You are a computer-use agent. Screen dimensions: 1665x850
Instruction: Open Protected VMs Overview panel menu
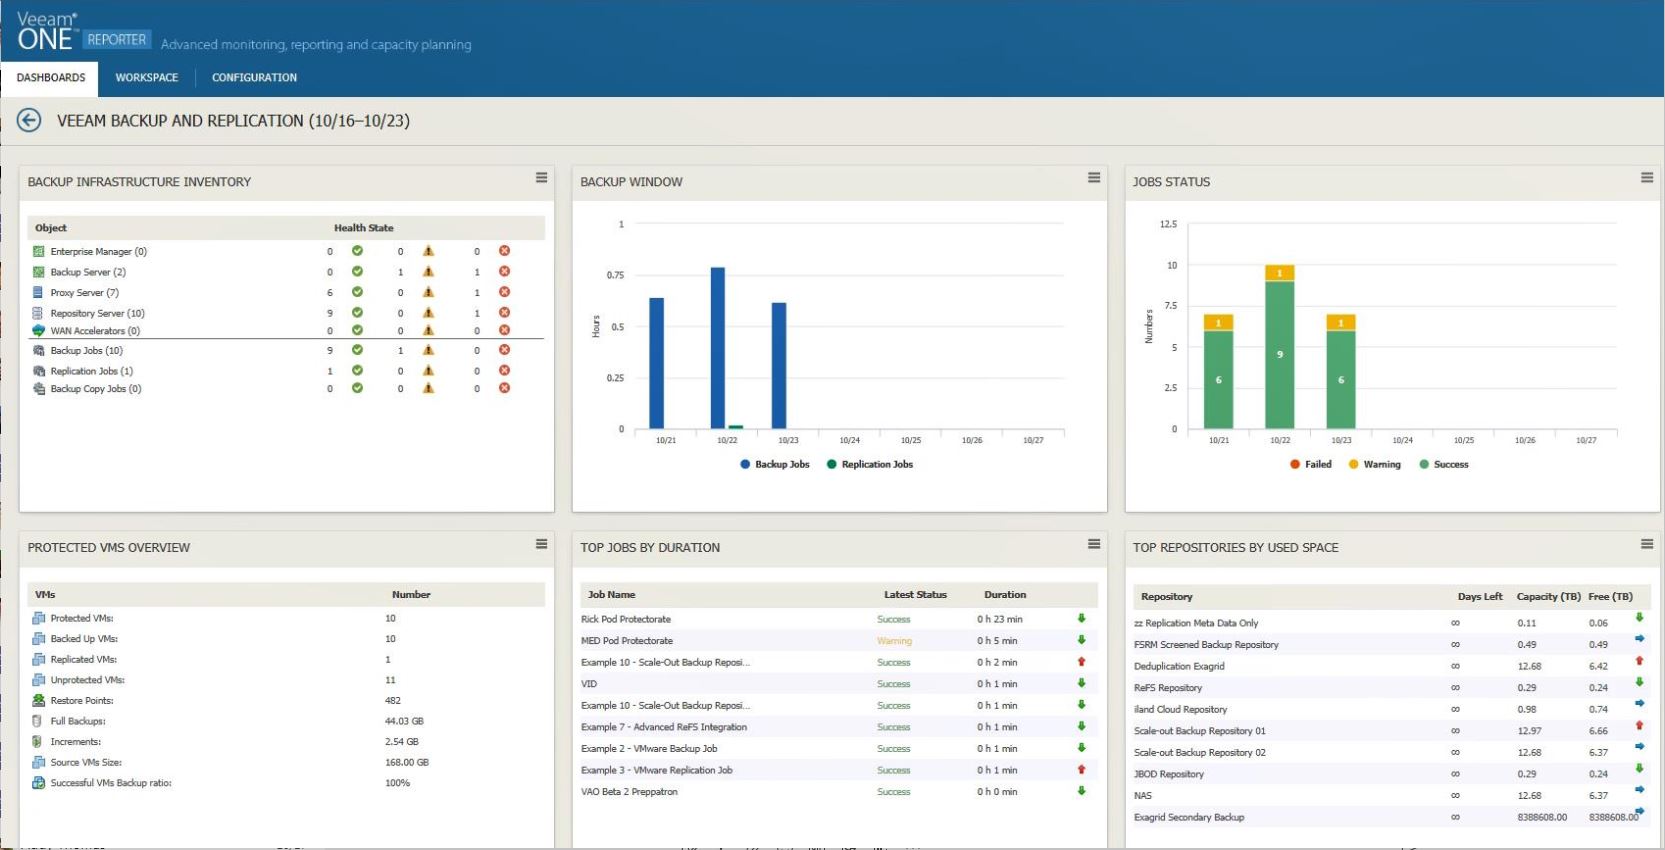click(x=541, y=544)
